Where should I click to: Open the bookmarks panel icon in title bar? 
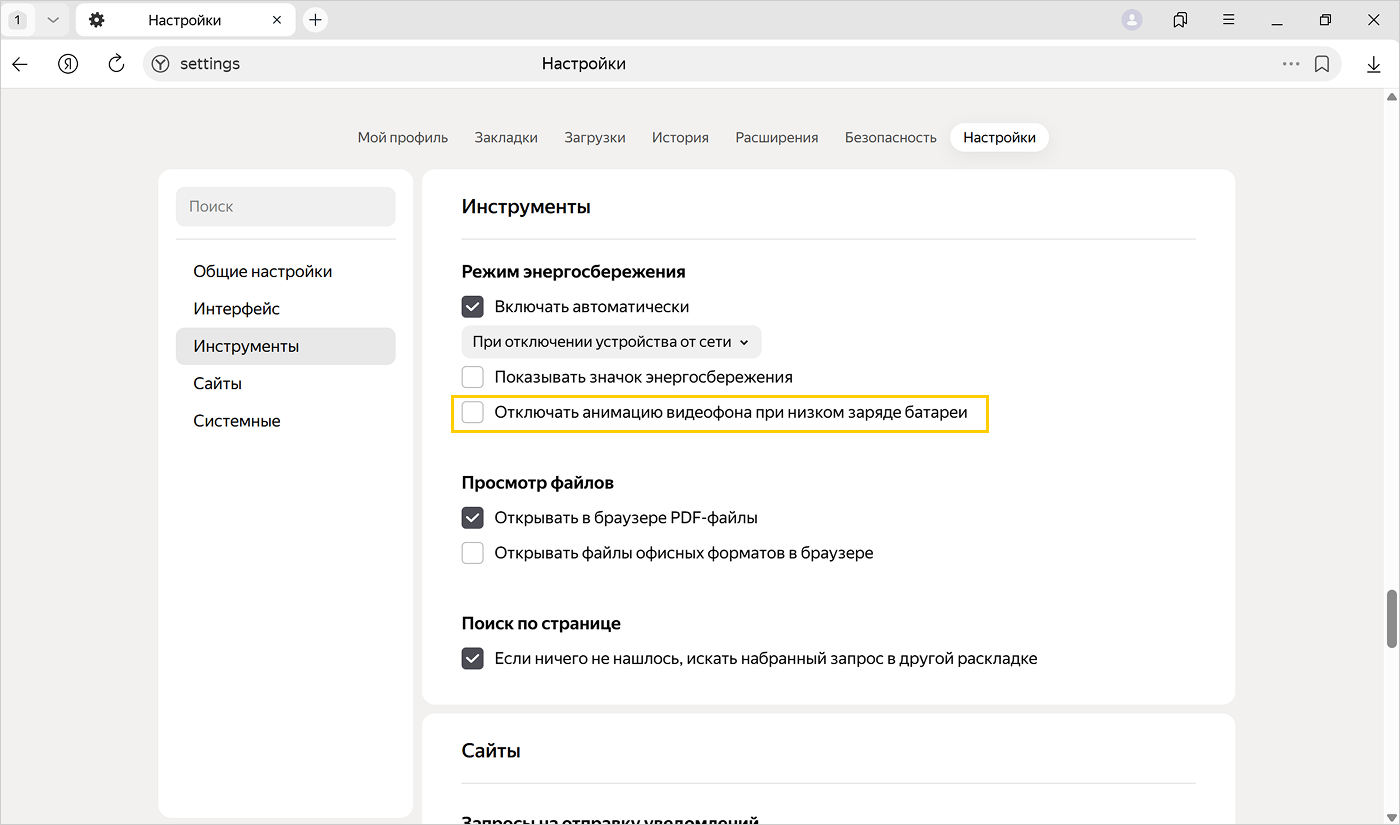point(1181,20)
